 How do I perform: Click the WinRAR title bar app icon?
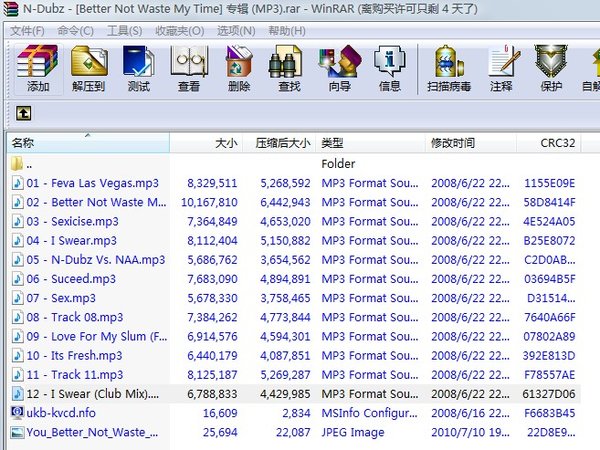(10, 8)
